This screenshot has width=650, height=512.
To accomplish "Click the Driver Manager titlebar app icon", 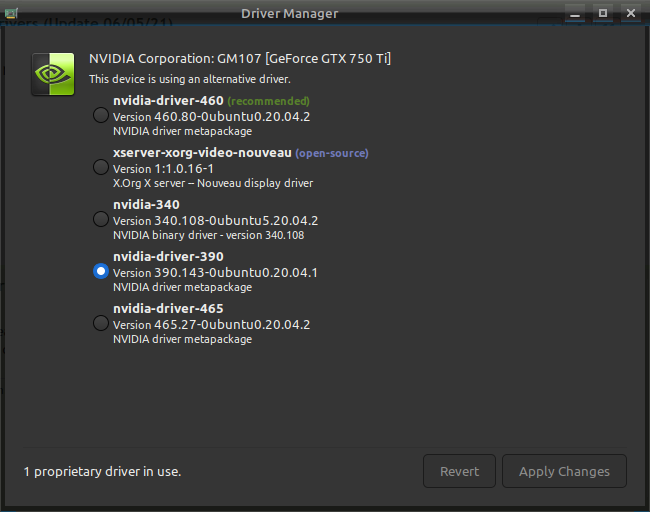I will tap(11, 13).
